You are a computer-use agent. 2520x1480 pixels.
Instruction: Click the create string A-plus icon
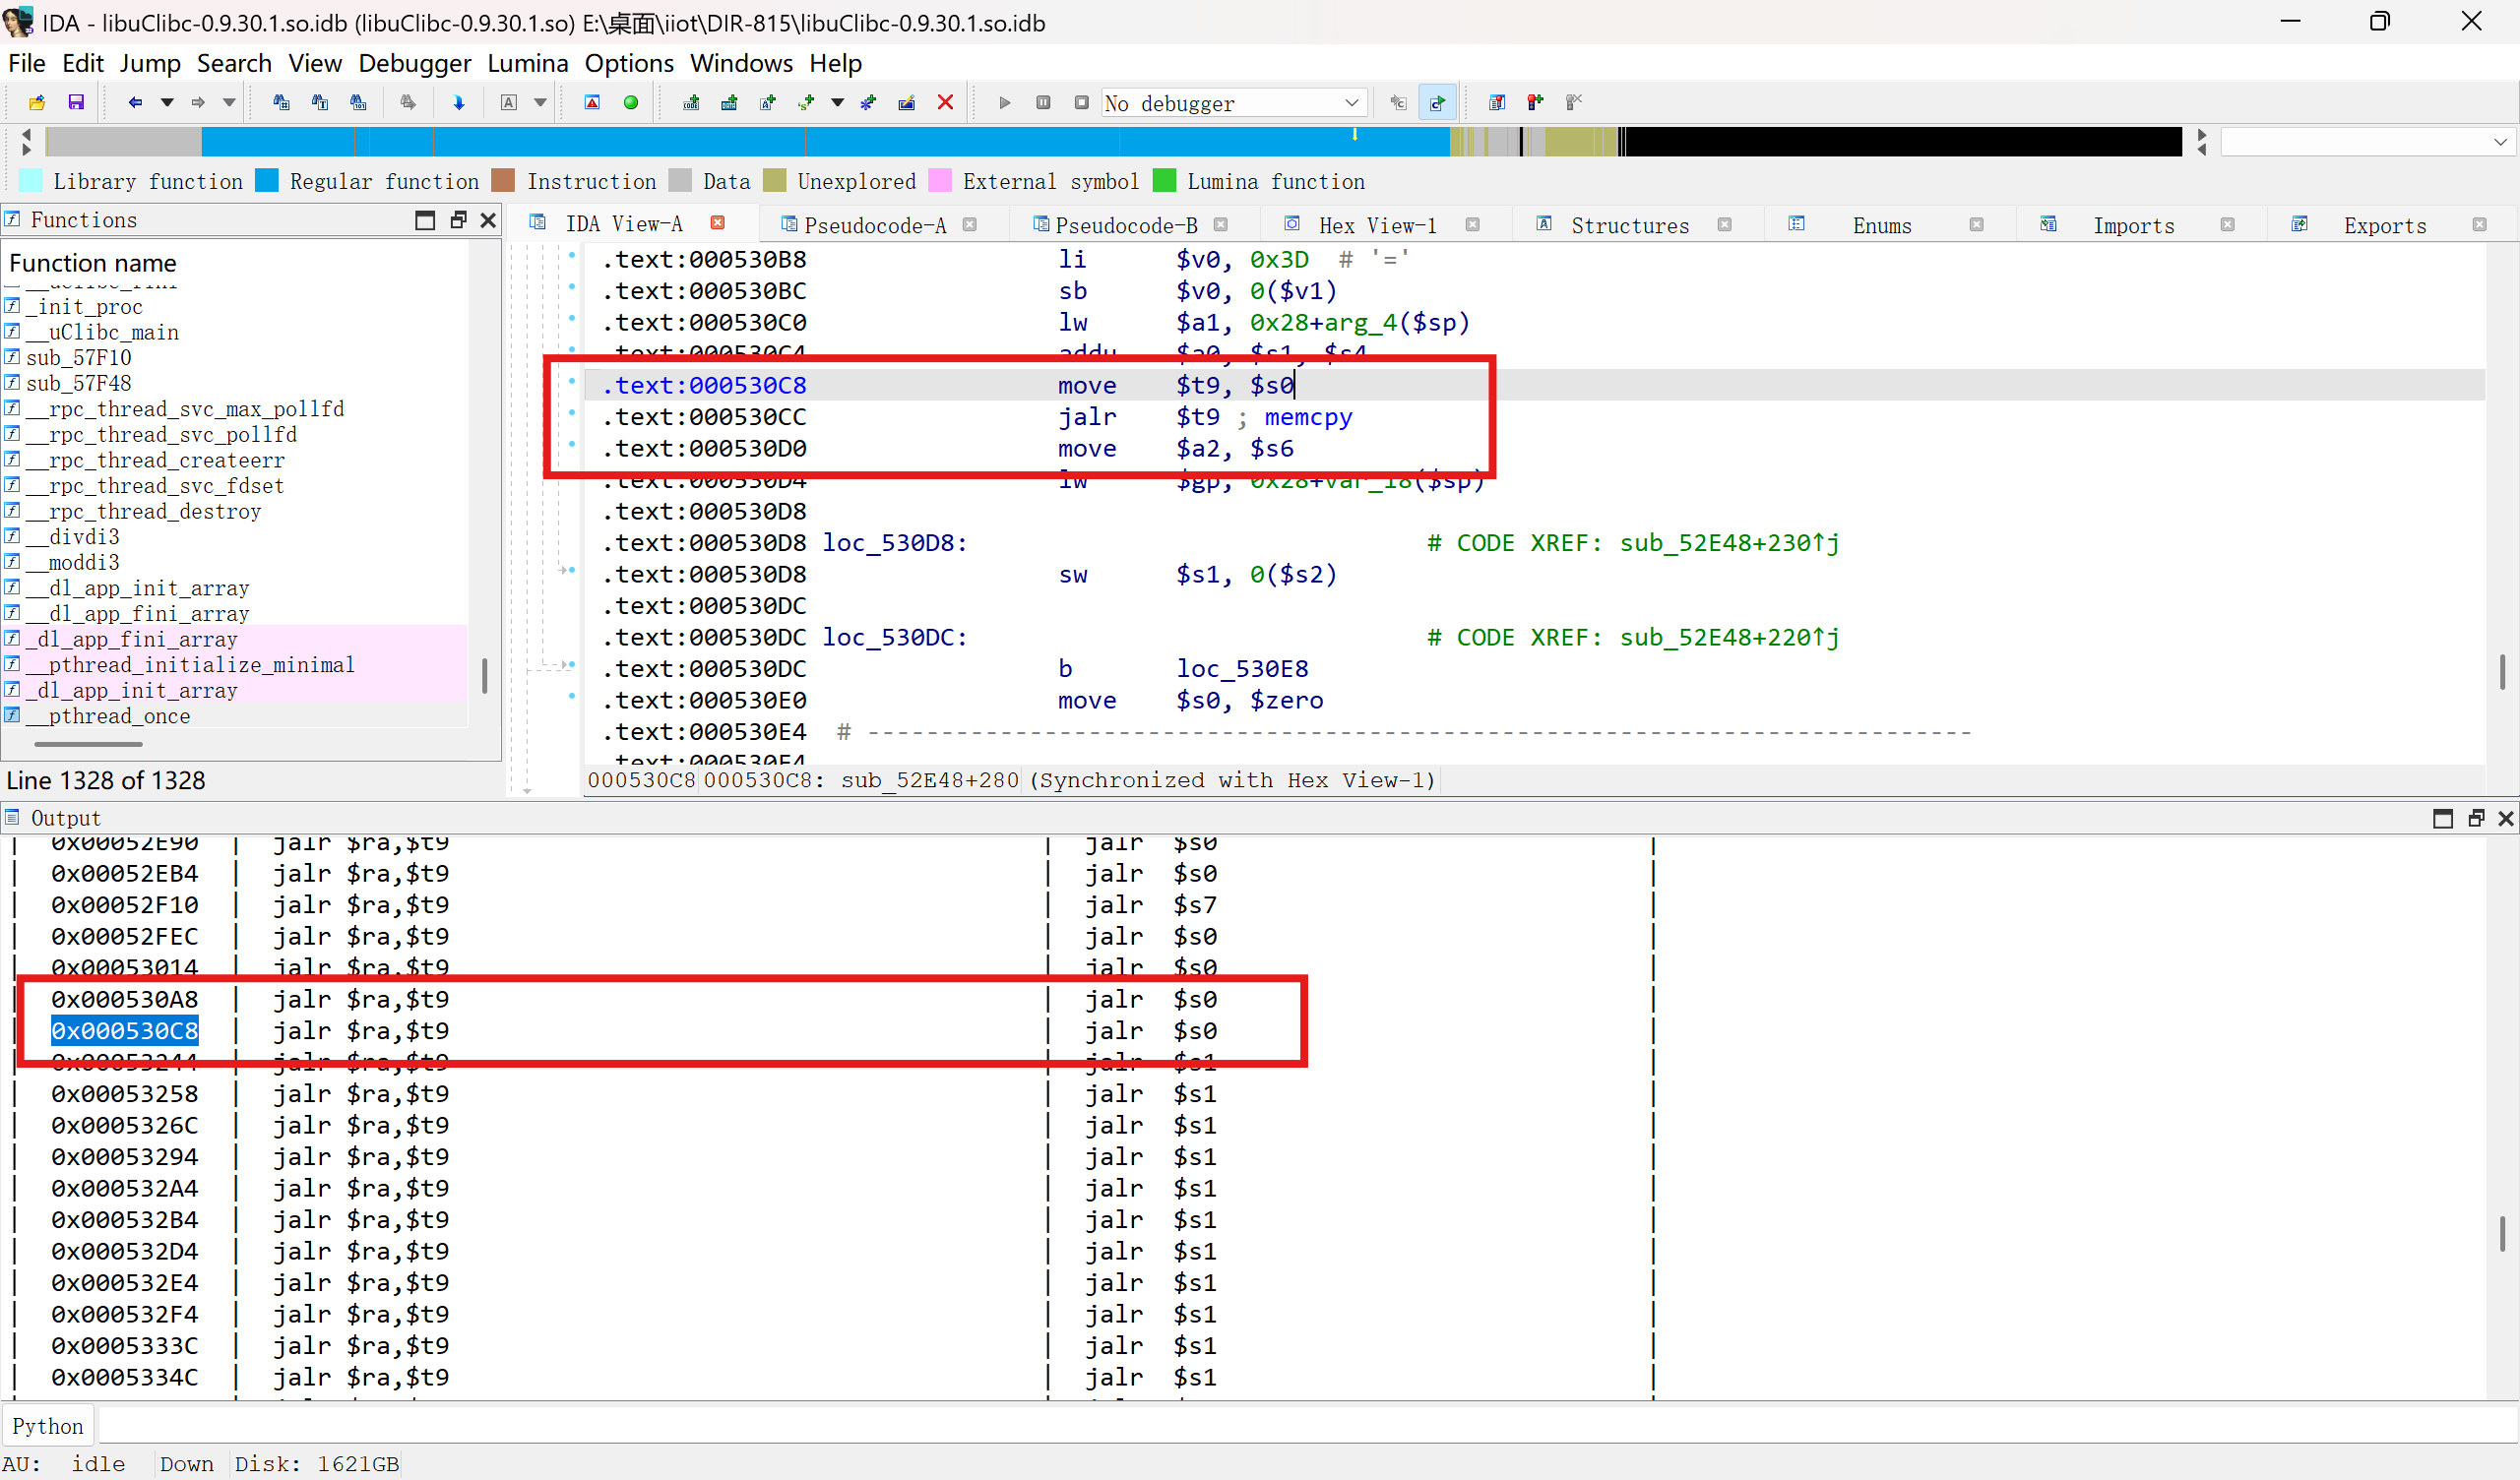[x=768, y=102]
